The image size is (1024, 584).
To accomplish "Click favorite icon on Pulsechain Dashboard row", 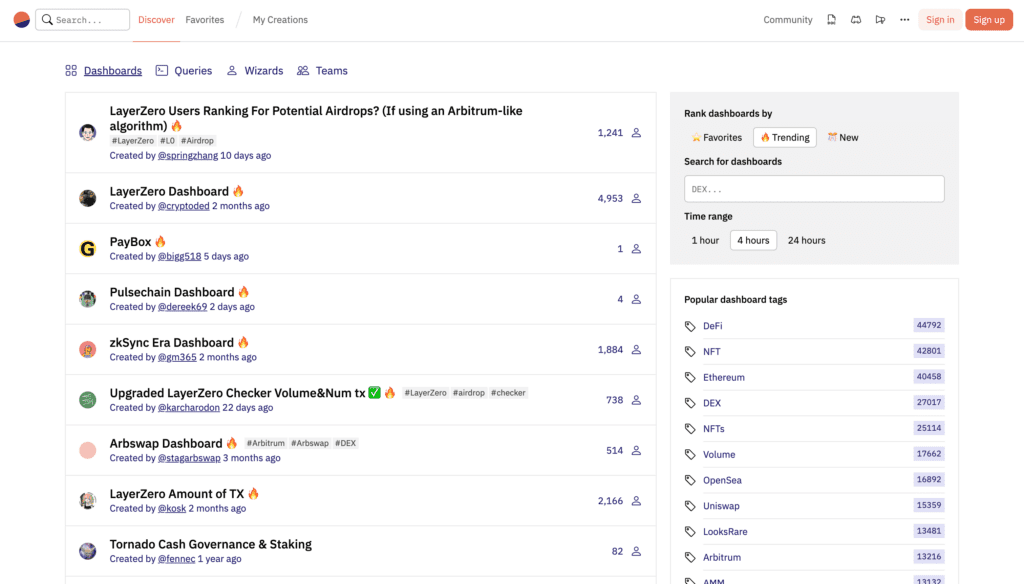I will point(636,299).
